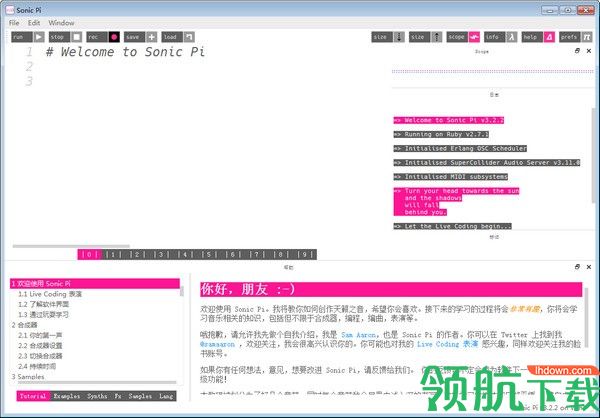The image size is (600, 418).
Task: Decrease text size with the down arrow icon
Action: pos(399,37)
